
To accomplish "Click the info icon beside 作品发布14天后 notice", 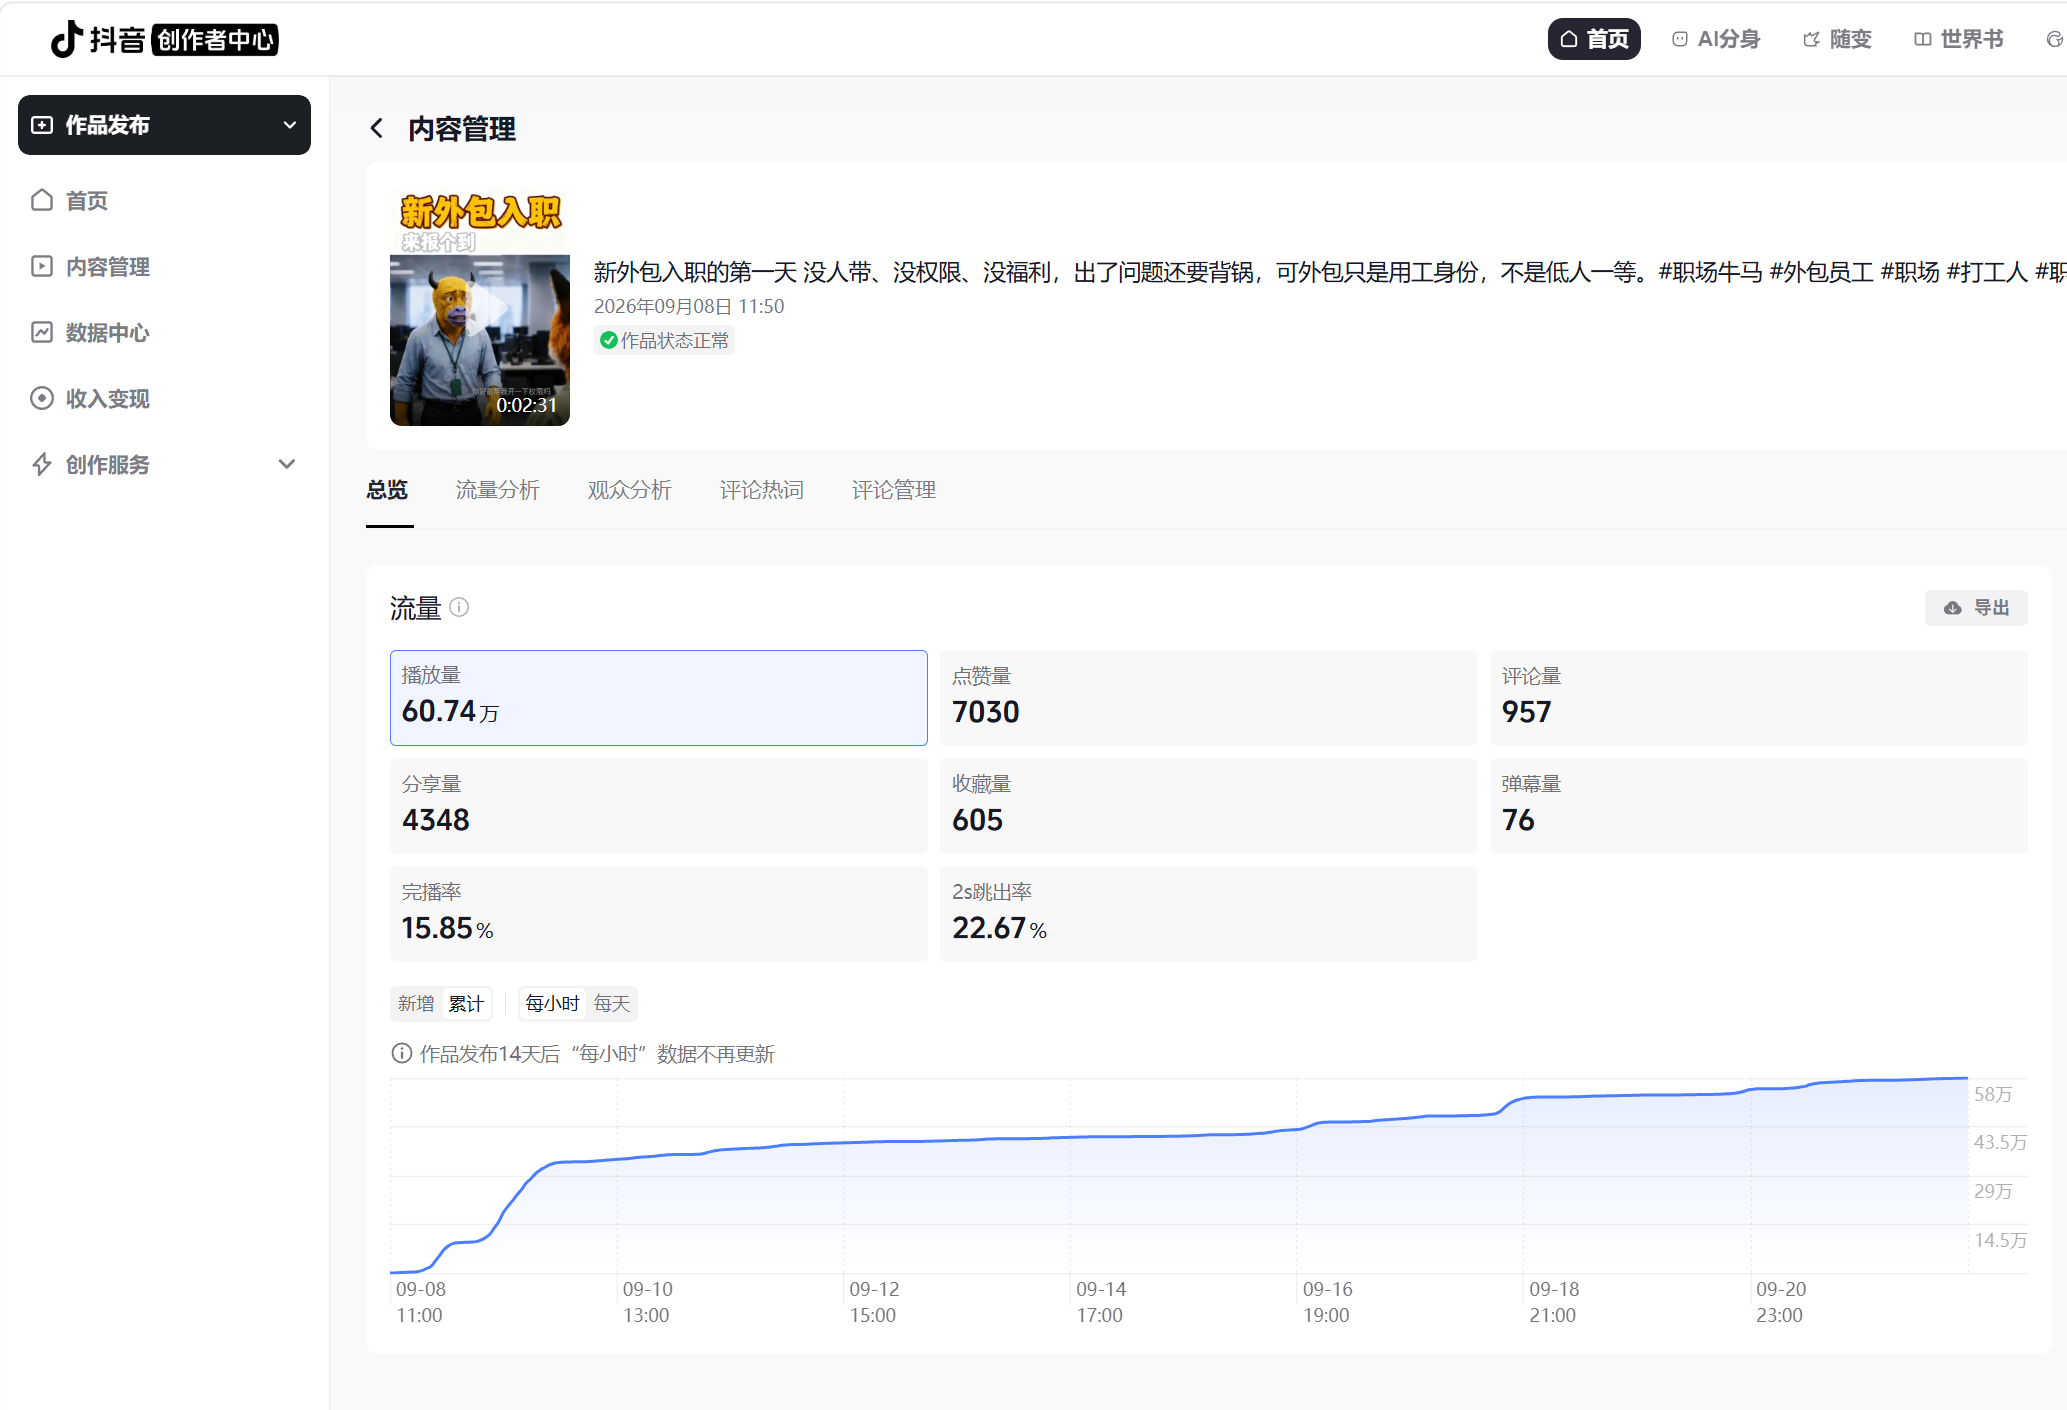I will [401, 1053].
